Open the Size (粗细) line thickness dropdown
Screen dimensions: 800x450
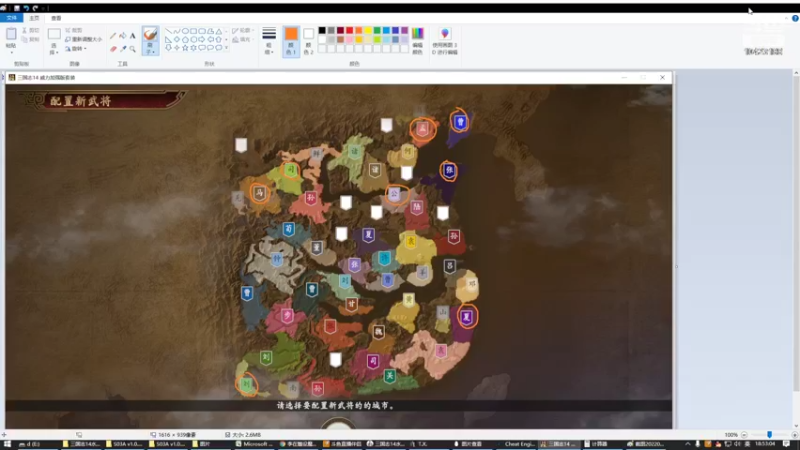(x=269, y=41)
